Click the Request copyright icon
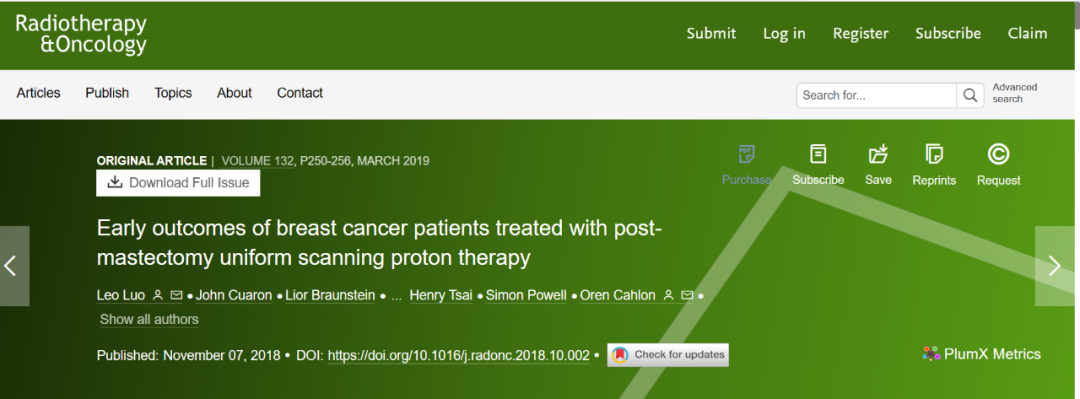Screen dimensions: 1080x399 tap(998, 154)
